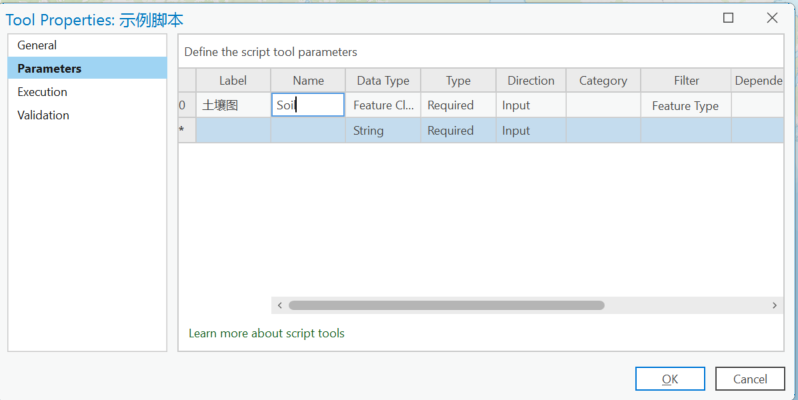
Task: Open the Feature Class data type cell
Action: pos(383,105)
